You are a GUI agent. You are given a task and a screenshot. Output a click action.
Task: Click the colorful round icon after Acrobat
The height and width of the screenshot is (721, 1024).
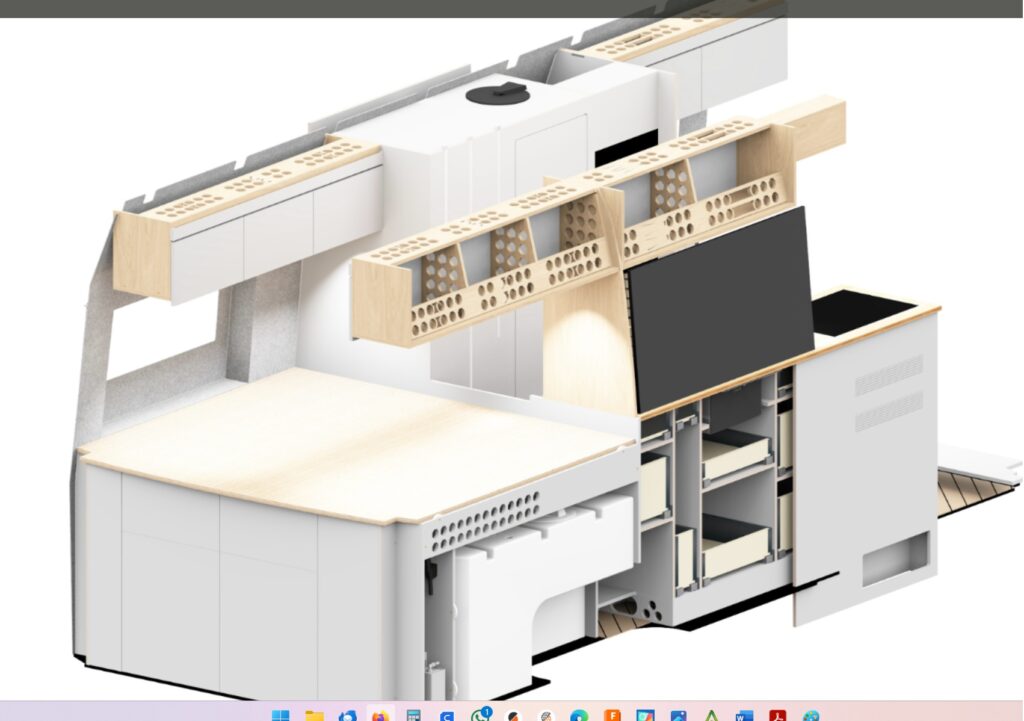[x=810, y=716]
